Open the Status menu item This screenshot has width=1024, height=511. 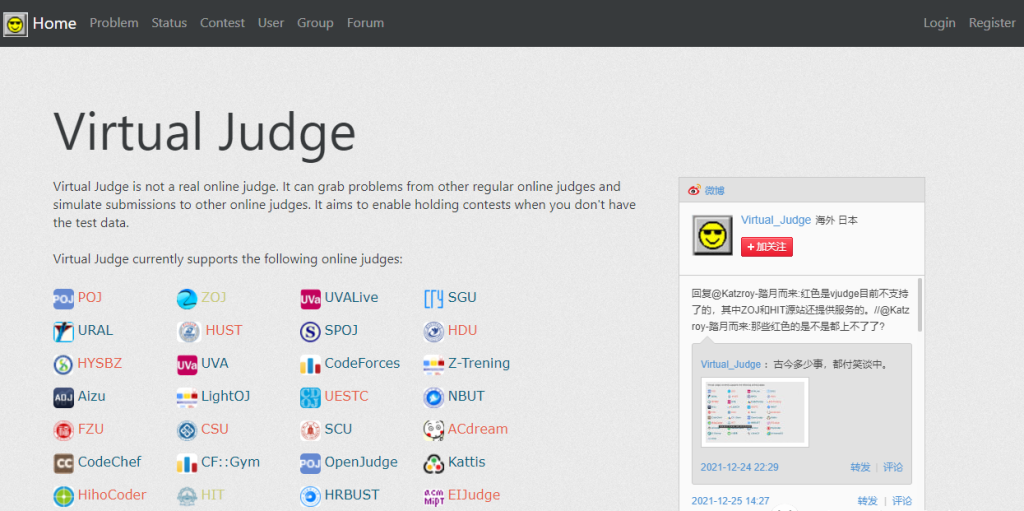(169, 23)
